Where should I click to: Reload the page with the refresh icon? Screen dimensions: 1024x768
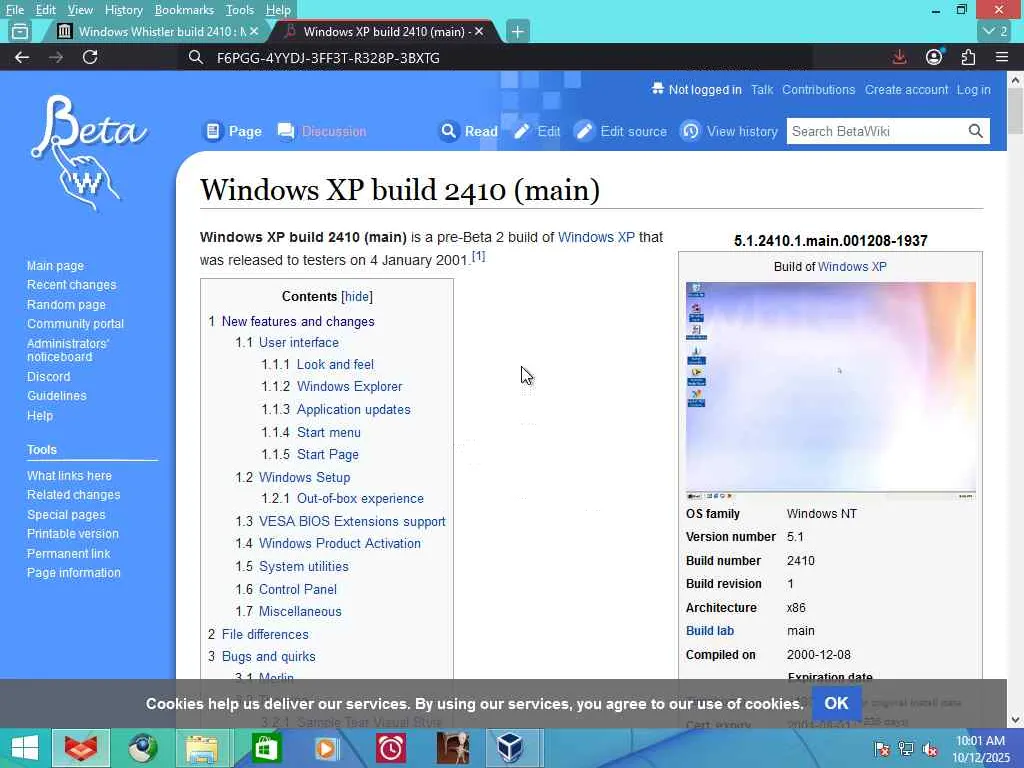(90, 57)
